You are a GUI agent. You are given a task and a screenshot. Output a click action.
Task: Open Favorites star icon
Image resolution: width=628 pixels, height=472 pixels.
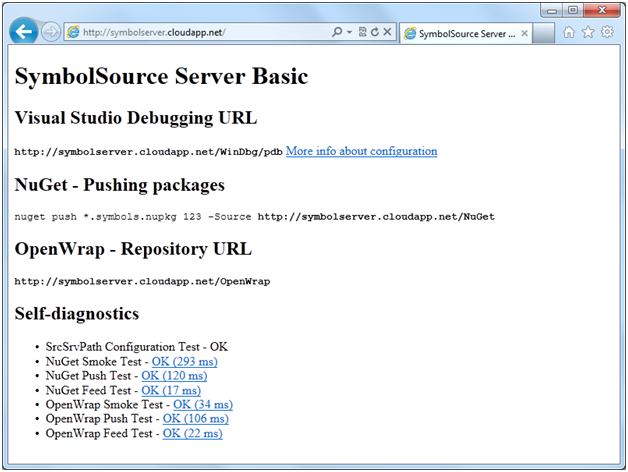(x=588, y=32)
